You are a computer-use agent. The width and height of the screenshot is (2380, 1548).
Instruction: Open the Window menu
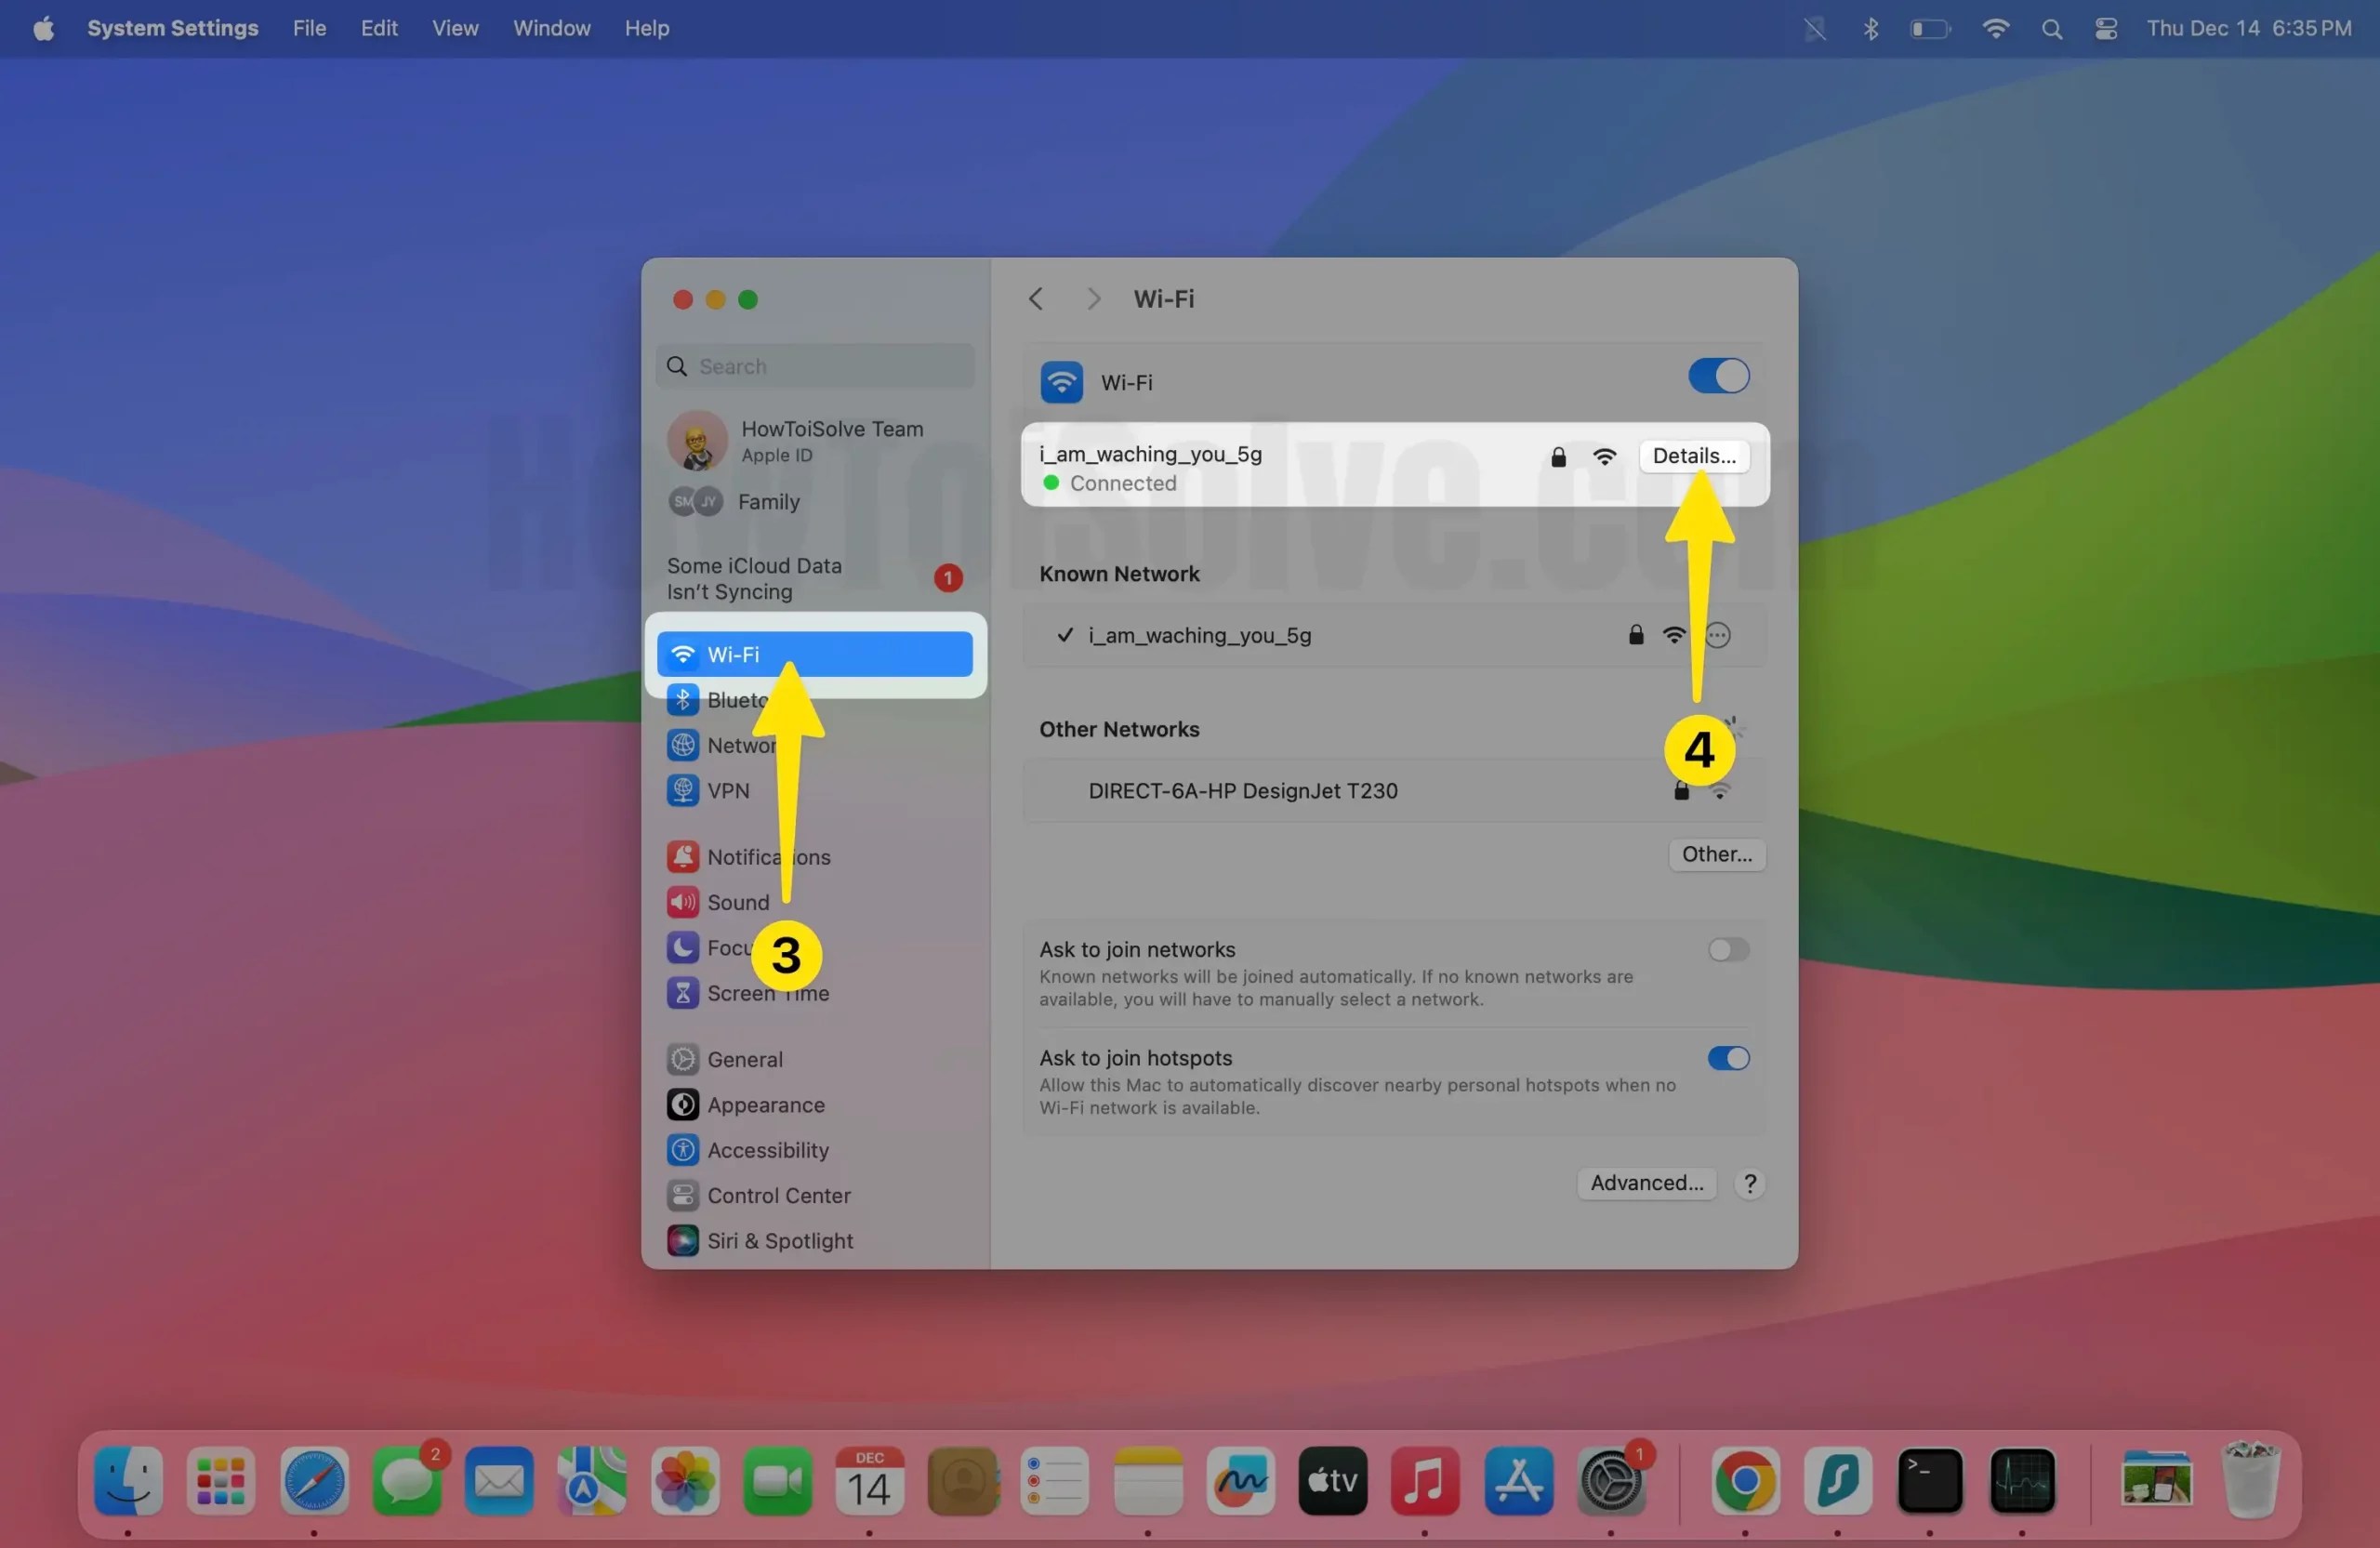(x=551, y=28)
